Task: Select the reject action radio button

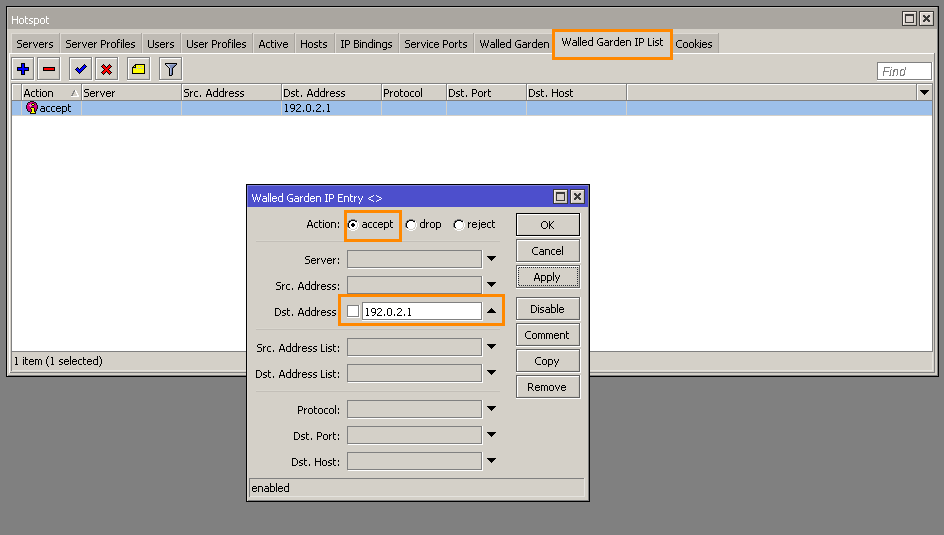Action: (459, 225)
